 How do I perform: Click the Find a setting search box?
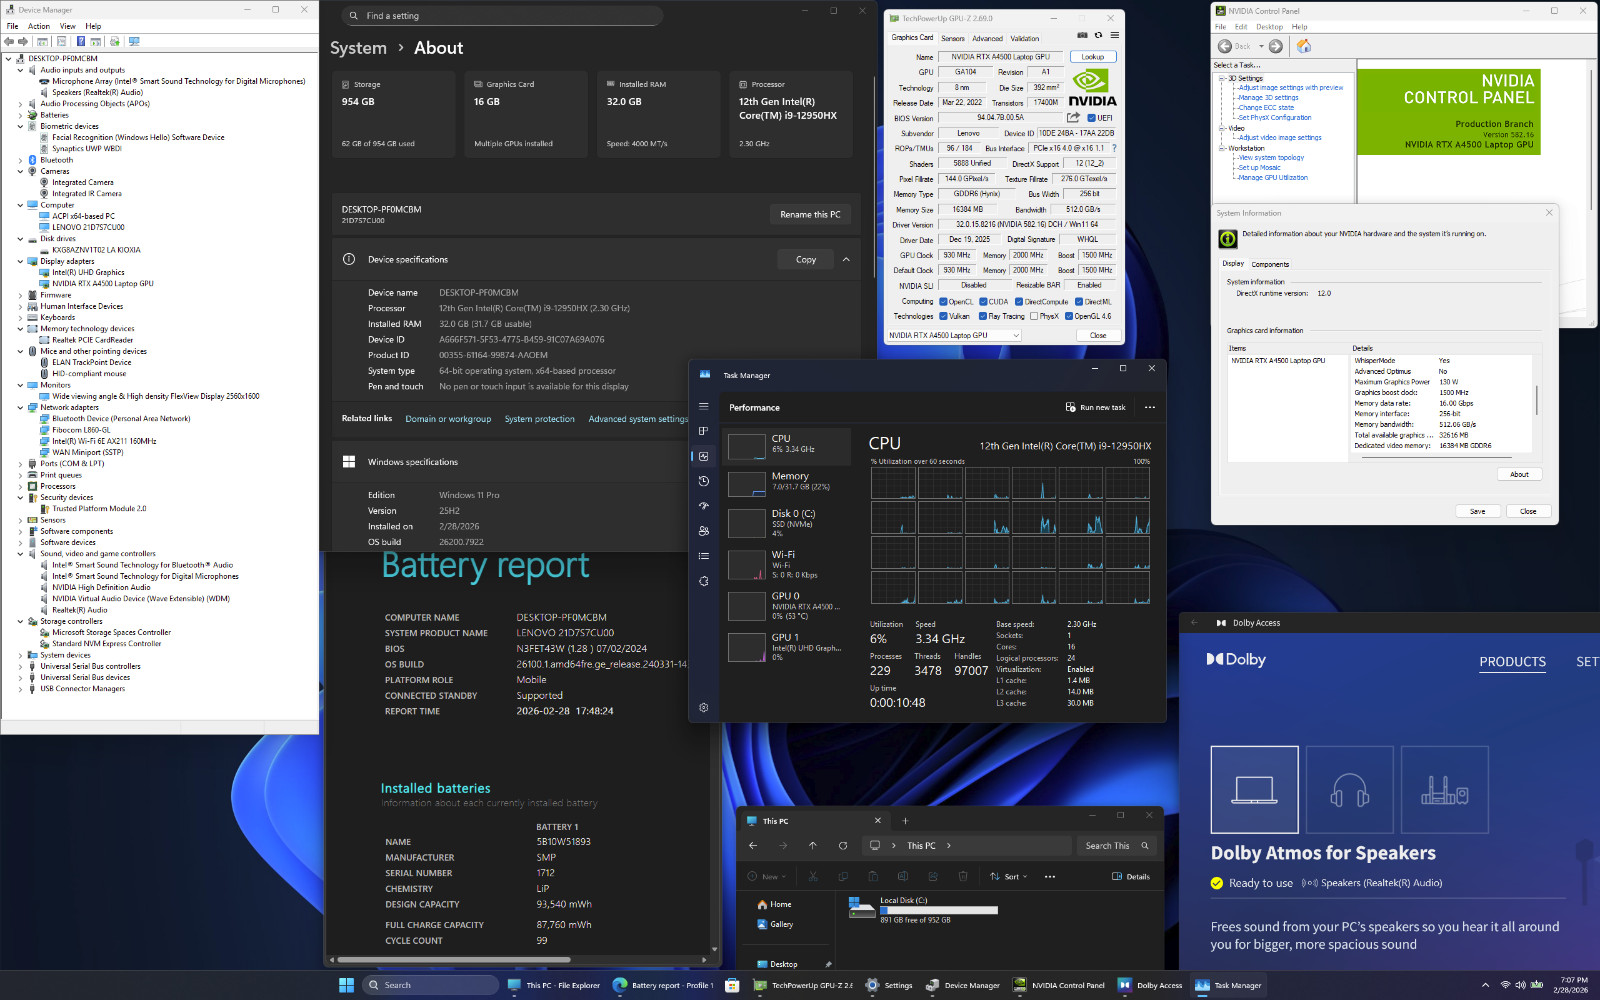[502, 16]
